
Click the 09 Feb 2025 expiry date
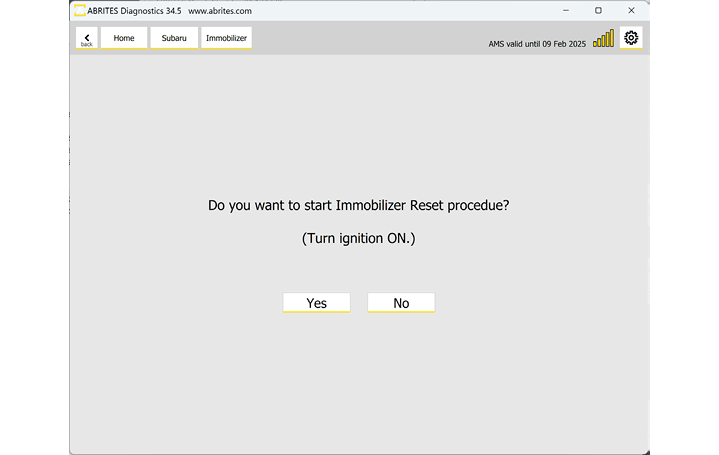564,44
